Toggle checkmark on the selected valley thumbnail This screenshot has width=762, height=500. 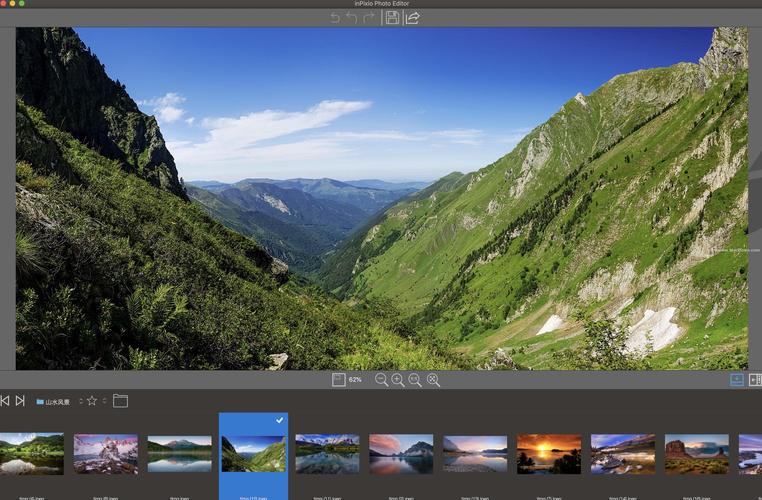(x=280, y=420)
